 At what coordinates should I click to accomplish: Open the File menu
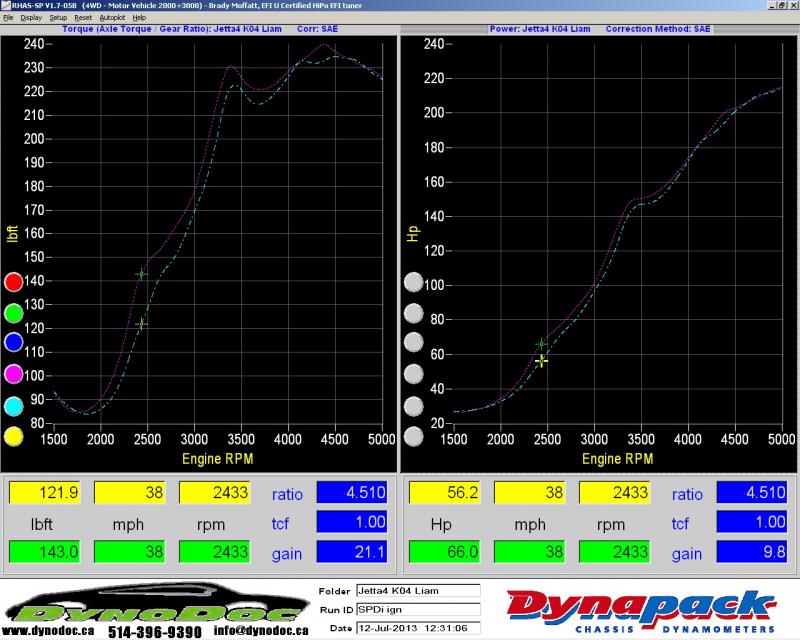pos(9,18)
